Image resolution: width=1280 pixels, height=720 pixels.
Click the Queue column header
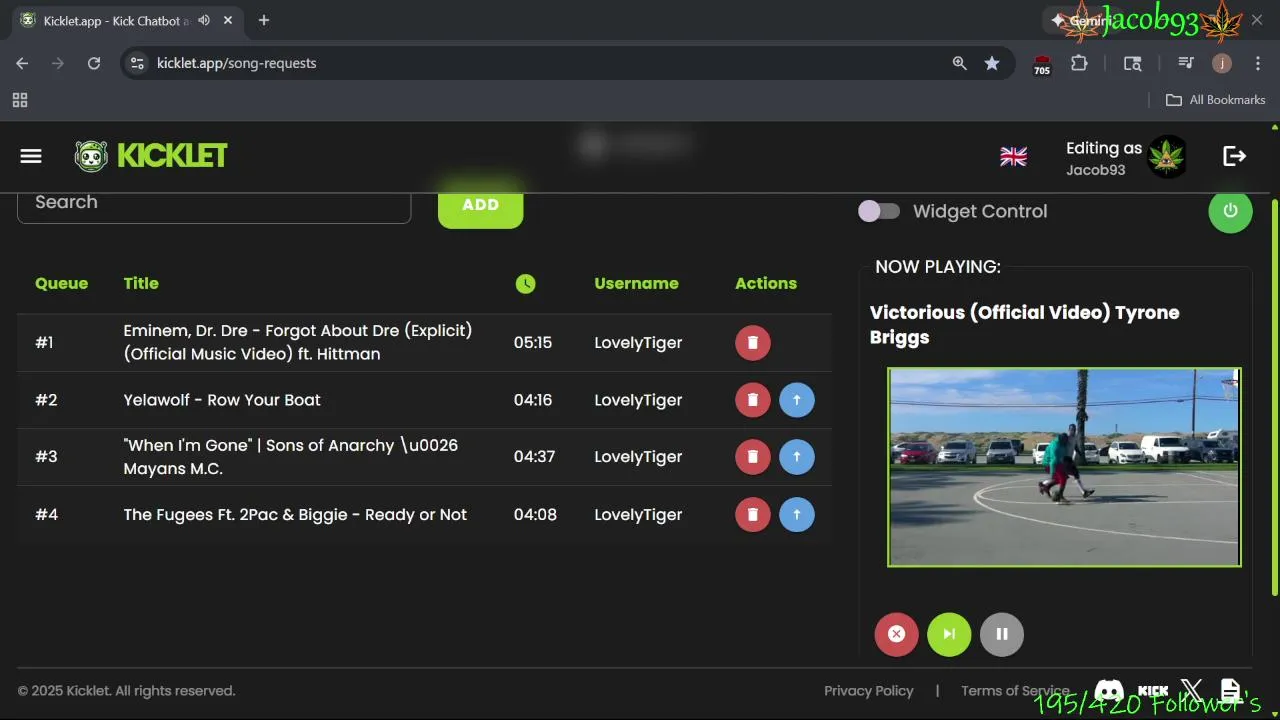61,284
